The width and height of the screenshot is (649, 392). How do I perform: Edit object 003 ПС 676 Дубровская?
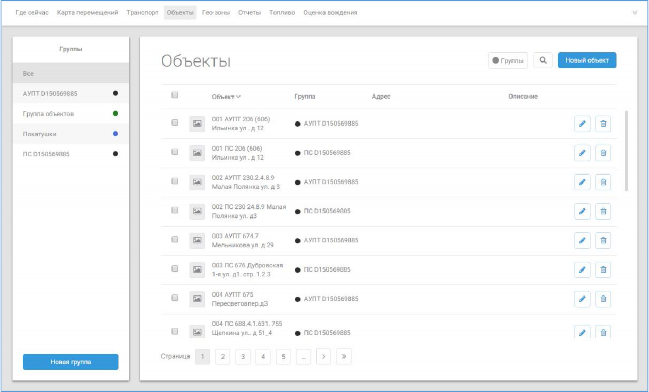coord(582,270)
